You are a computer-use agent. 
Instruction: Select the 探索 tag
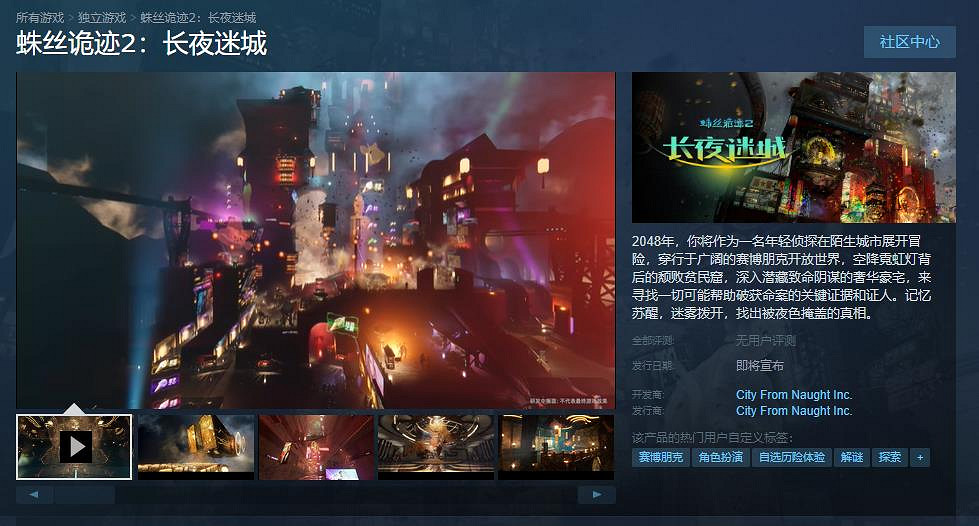pos(890,457)
